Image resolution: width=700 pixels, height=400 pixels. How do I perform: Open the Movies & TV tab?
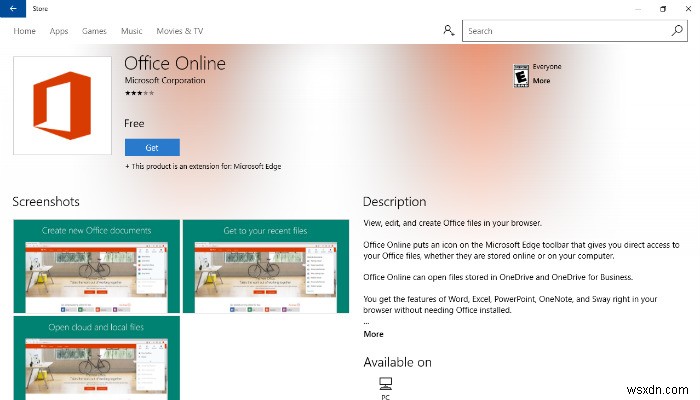click(x=180, y=31)
